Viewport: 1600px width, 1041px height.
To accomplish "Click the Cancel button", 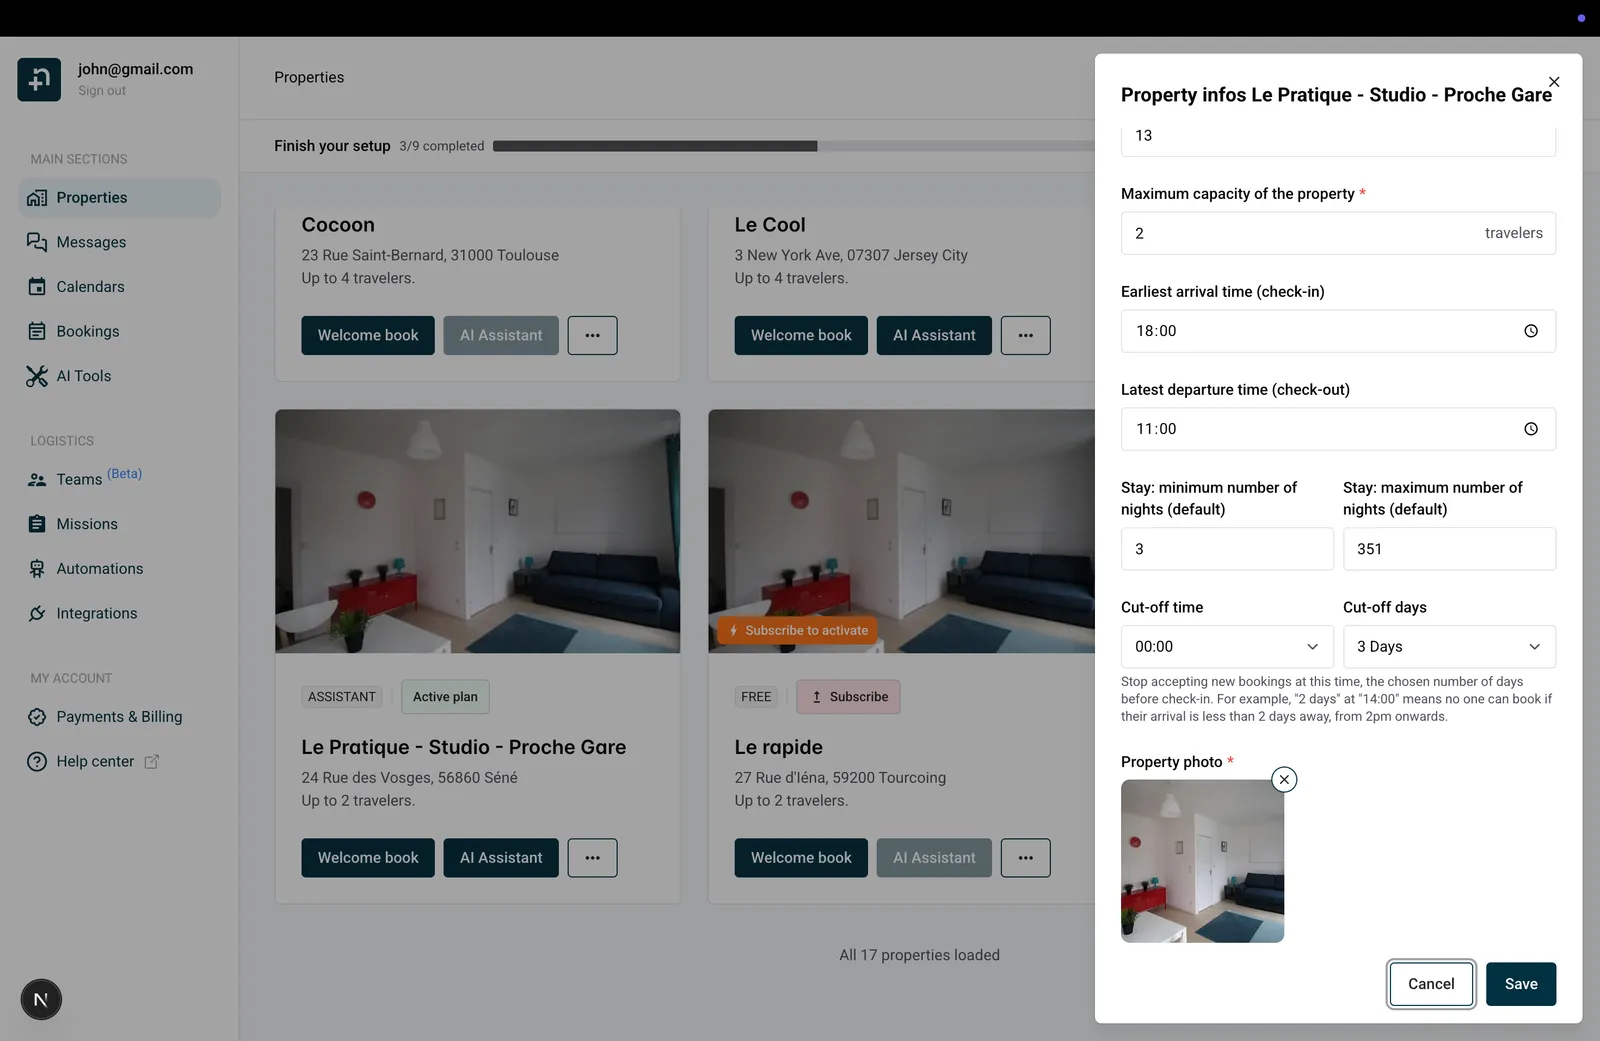I will 1431,984.
